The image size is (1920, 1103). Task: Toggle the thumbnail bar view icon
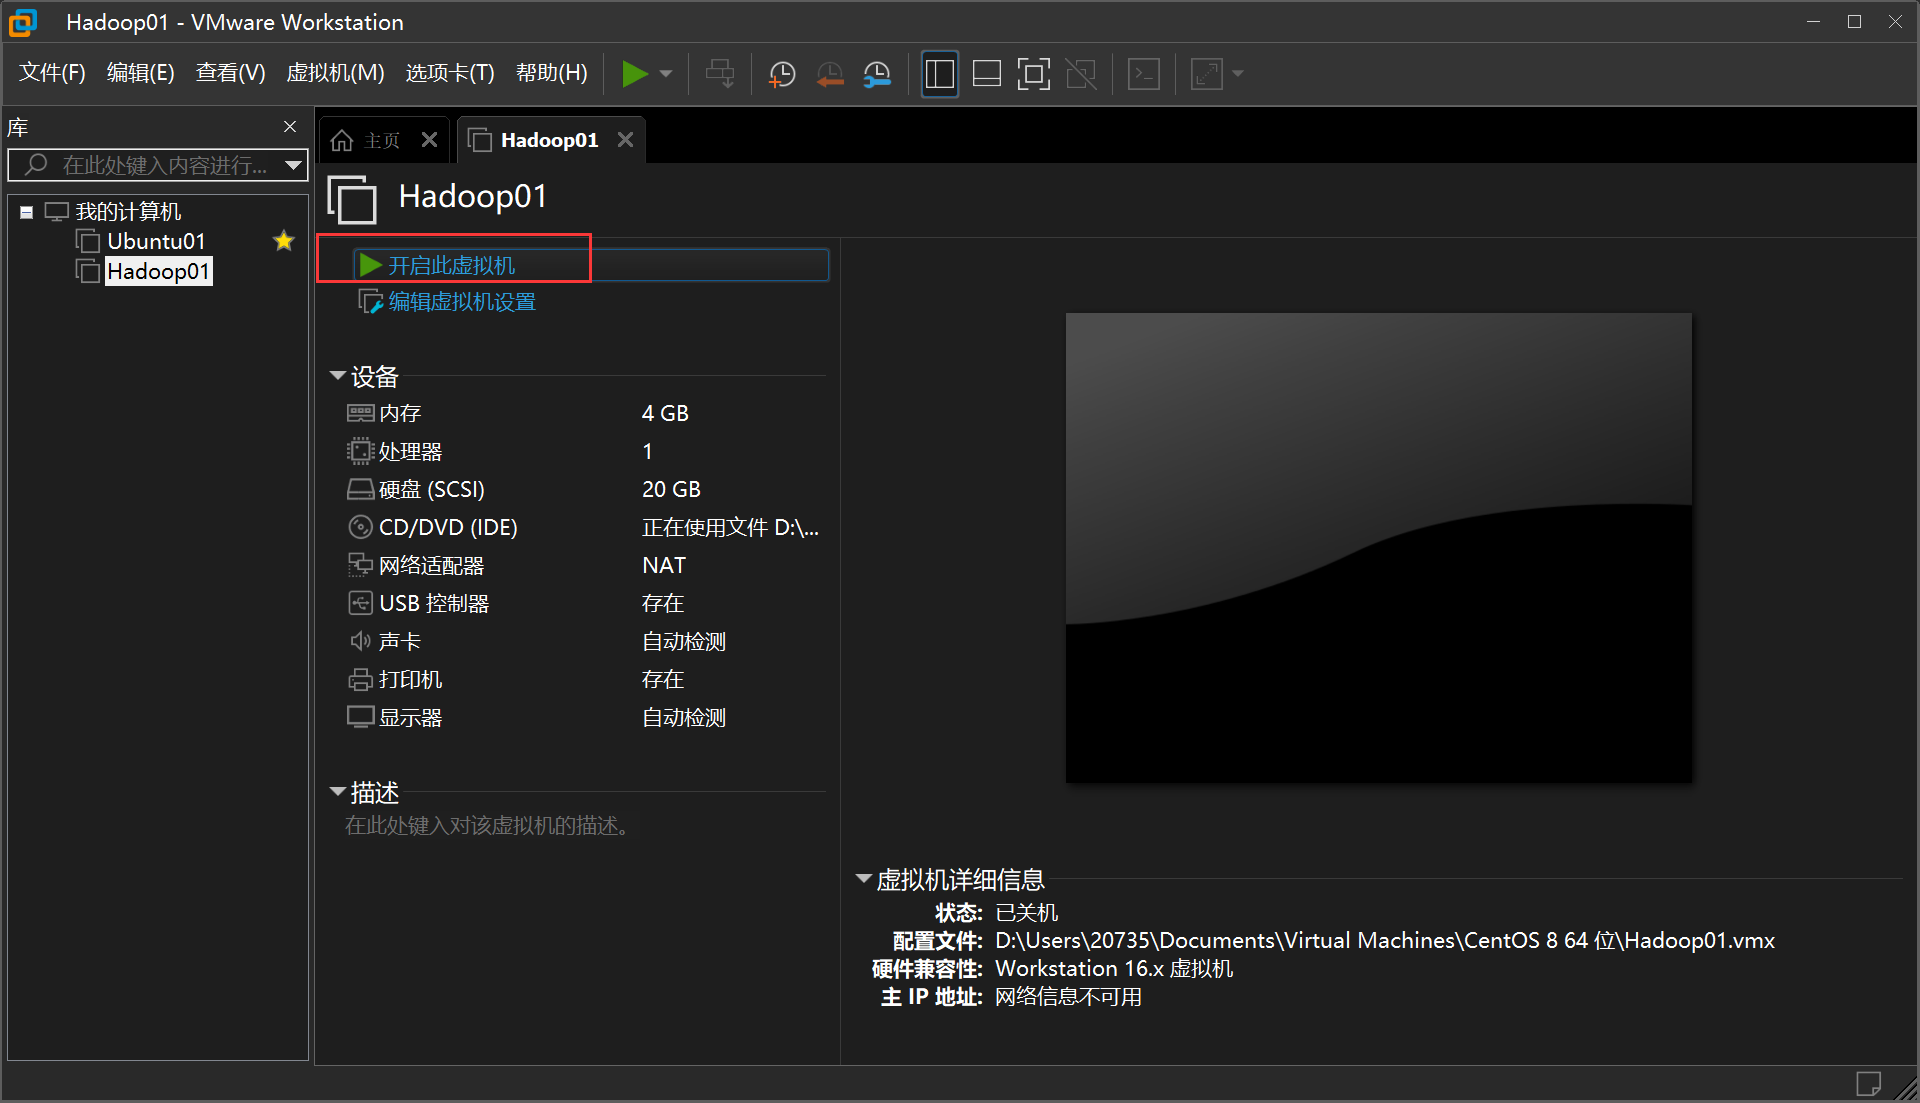pos(987,74)
